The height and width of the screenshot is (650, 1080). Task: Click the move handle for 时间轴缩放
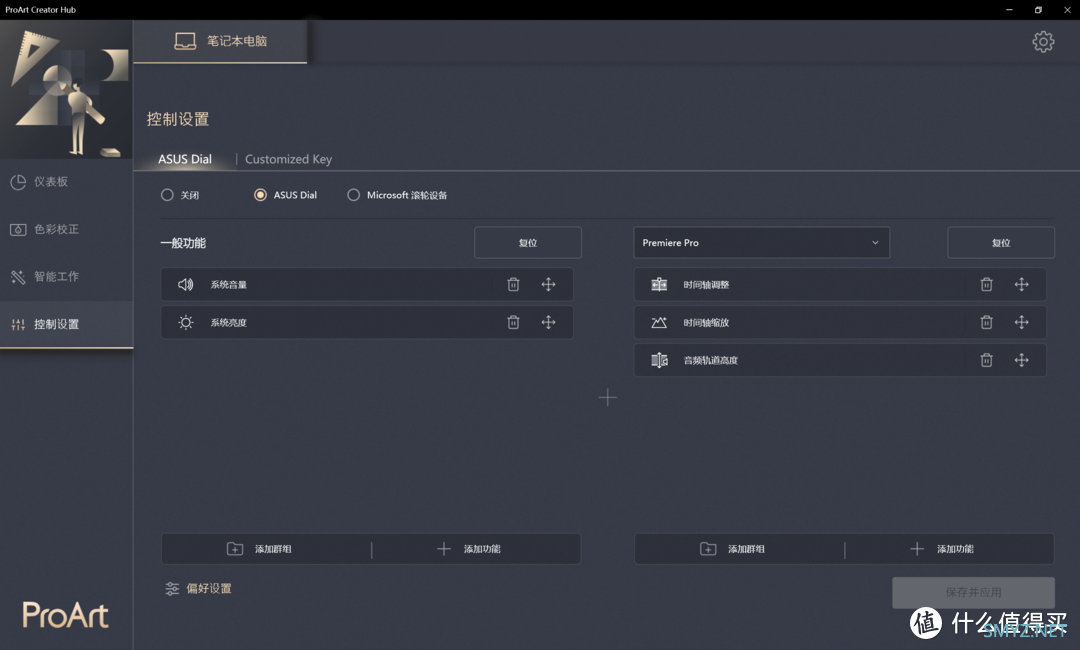point(1021,322)
